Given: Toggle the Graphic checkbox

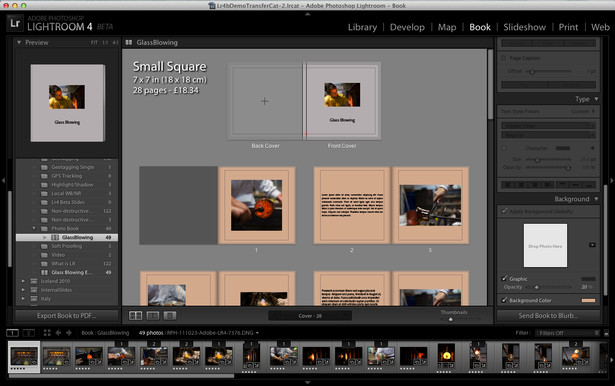Looking at the screenshot, I should click(504, 278).
